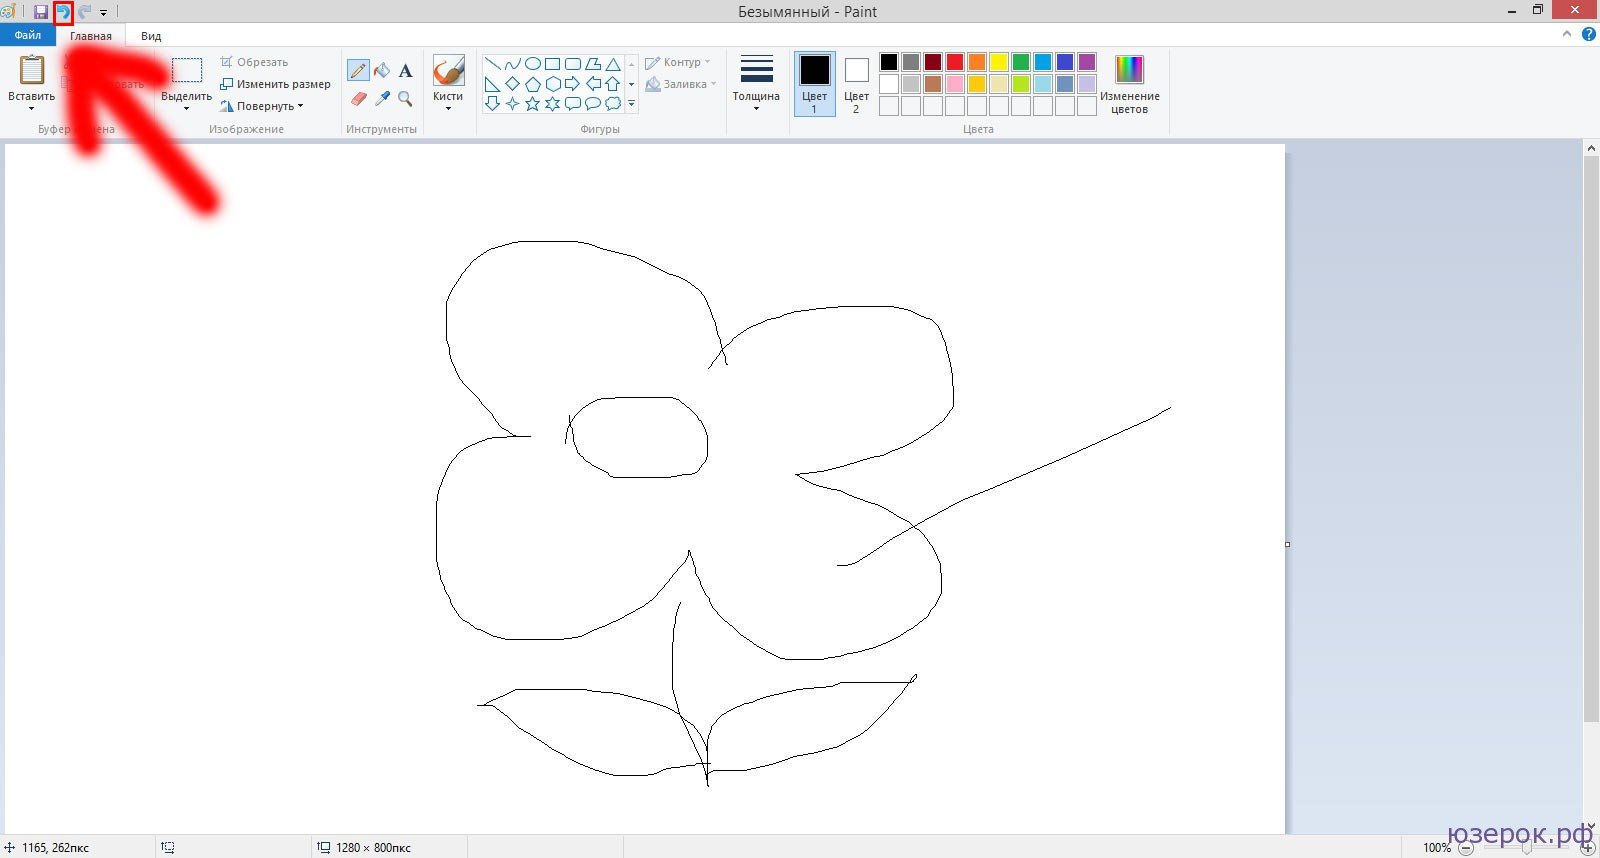
Task: Activate Цвет 2 background color
Action: [856, 83]
